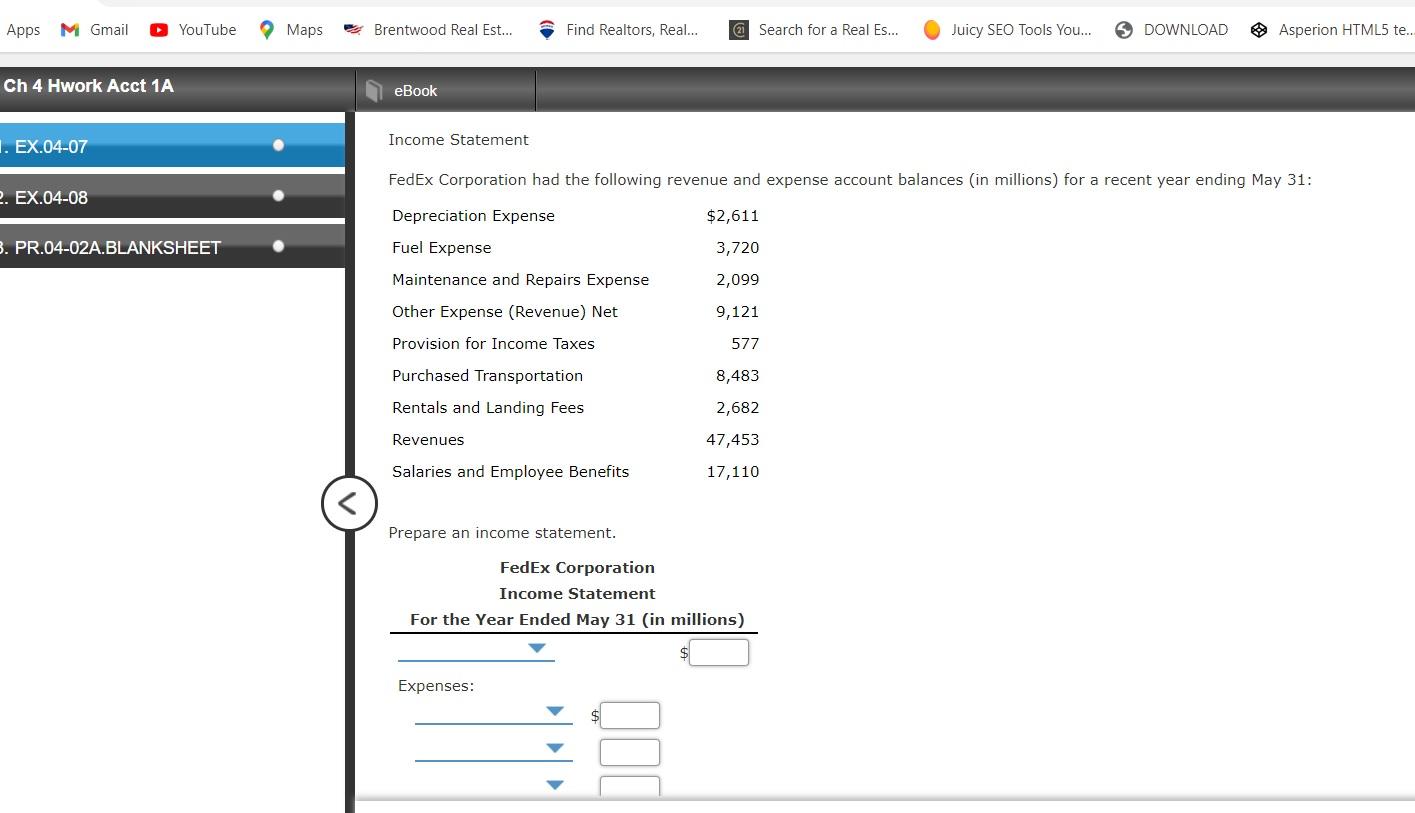
Task: Click the Expenses: section label
Action: click(436, 686)
